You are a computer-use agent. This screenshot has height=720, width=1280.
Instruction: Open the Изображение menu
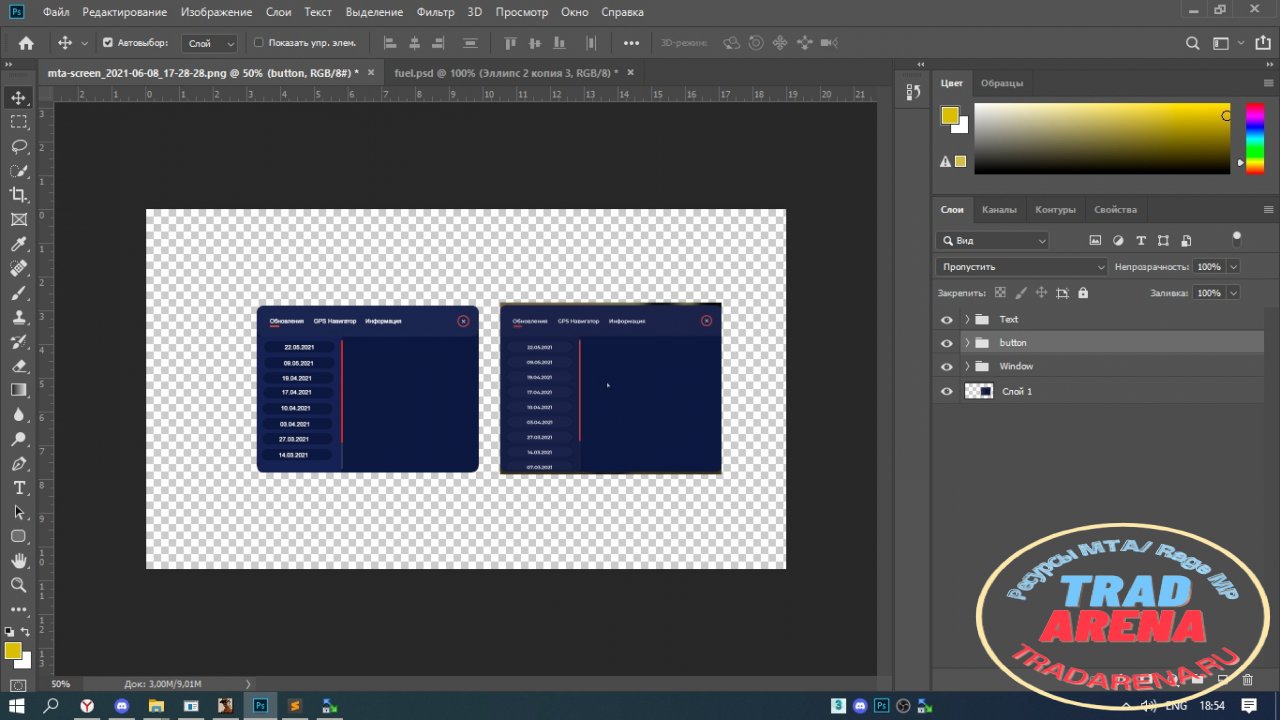(x=217, y=12)
